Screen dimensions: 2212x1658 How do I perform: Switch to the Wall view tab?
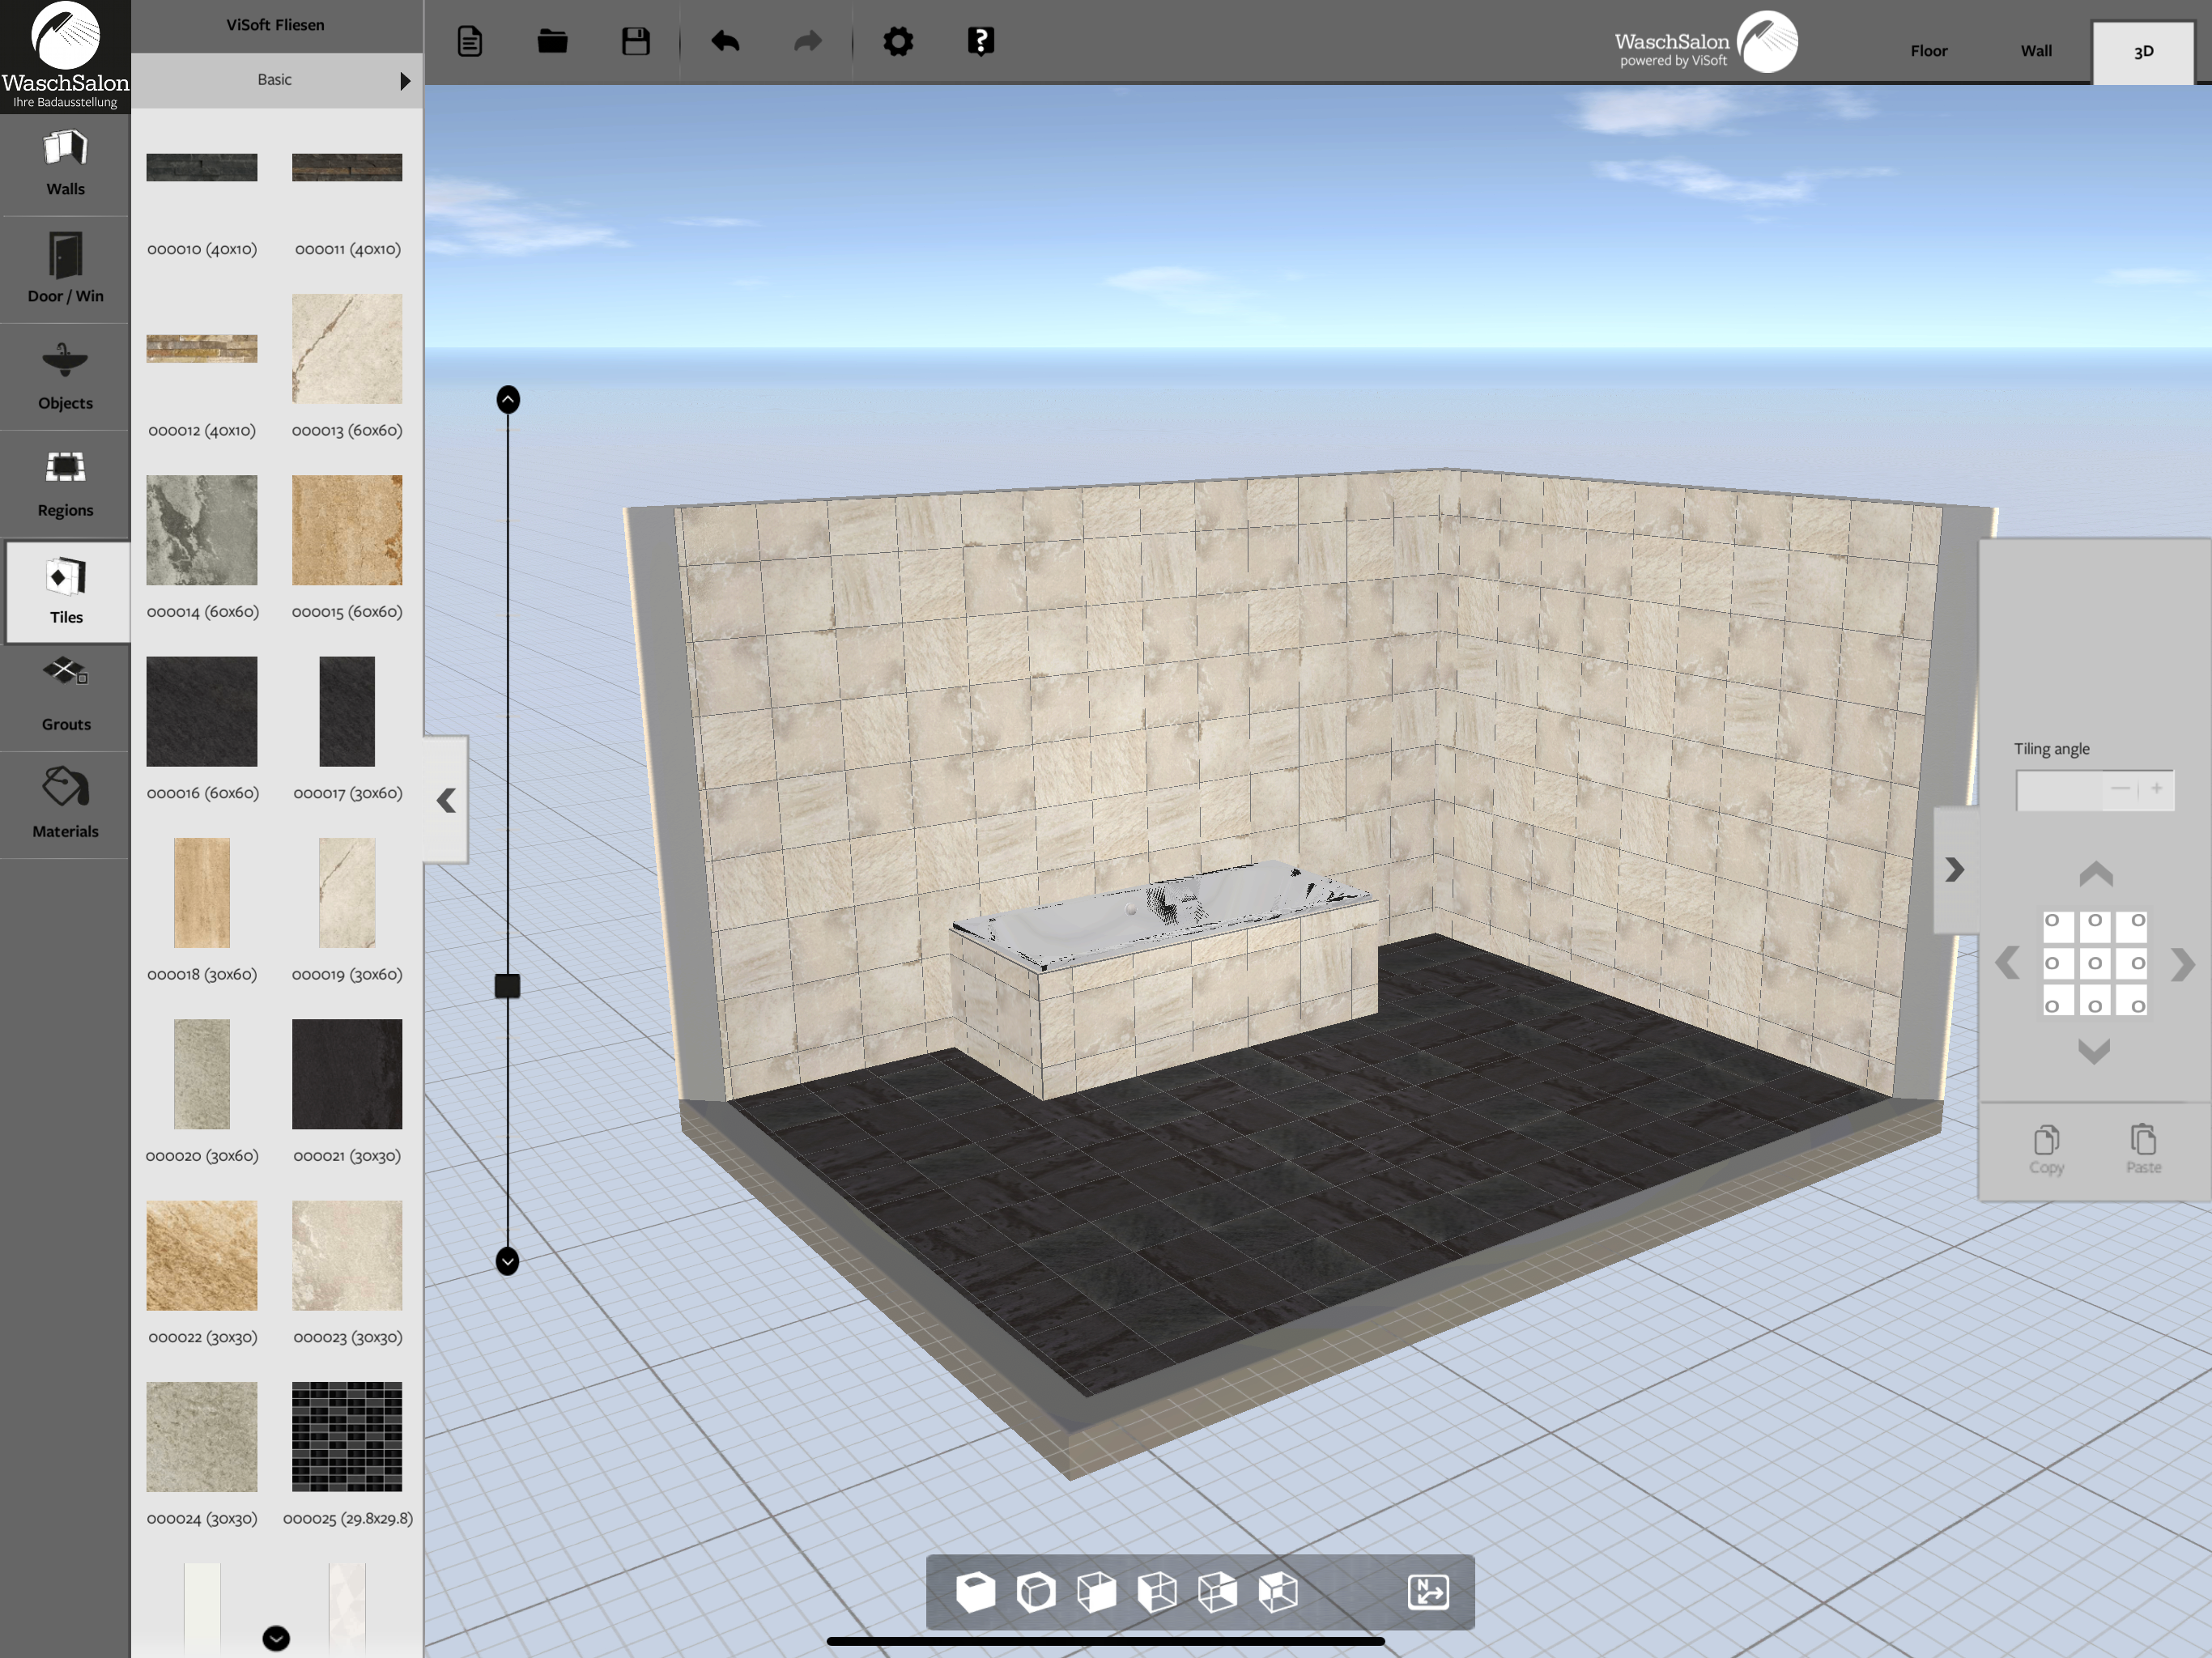2036,51
